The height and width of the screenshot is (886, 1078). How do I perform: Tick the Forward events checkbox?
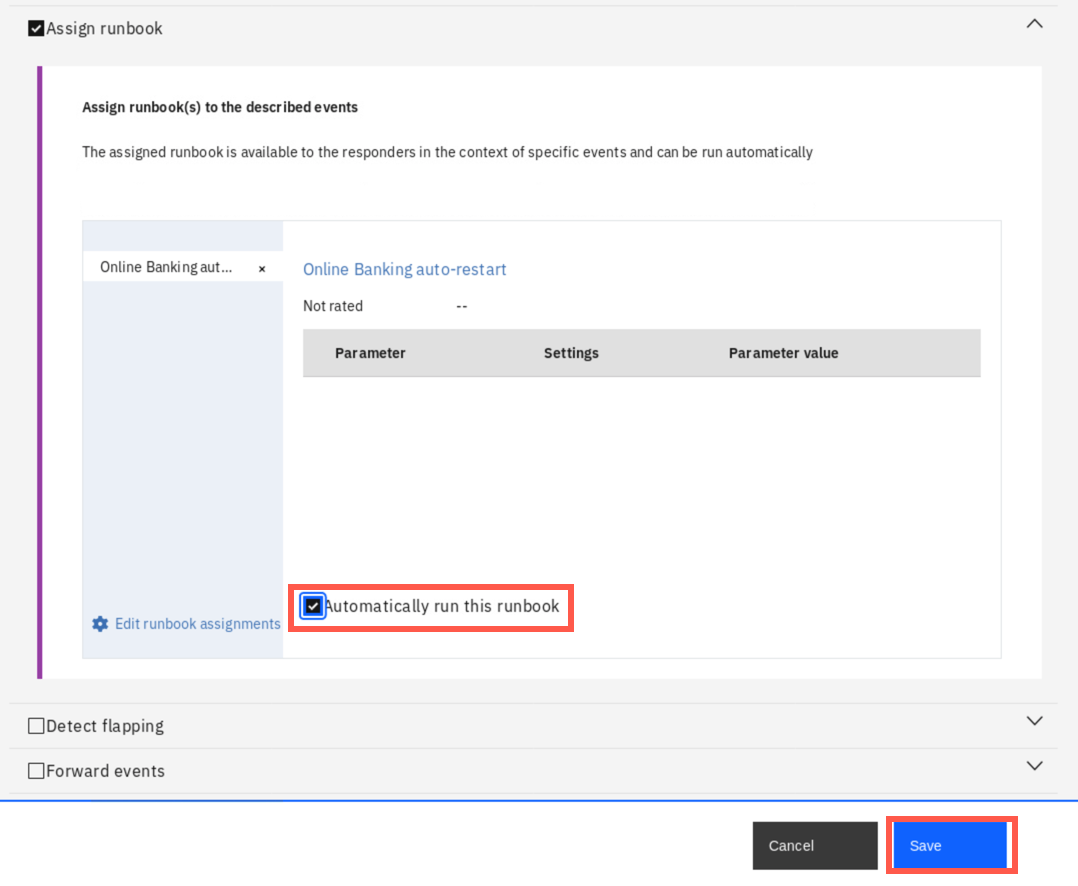click(x=36, y=771)
